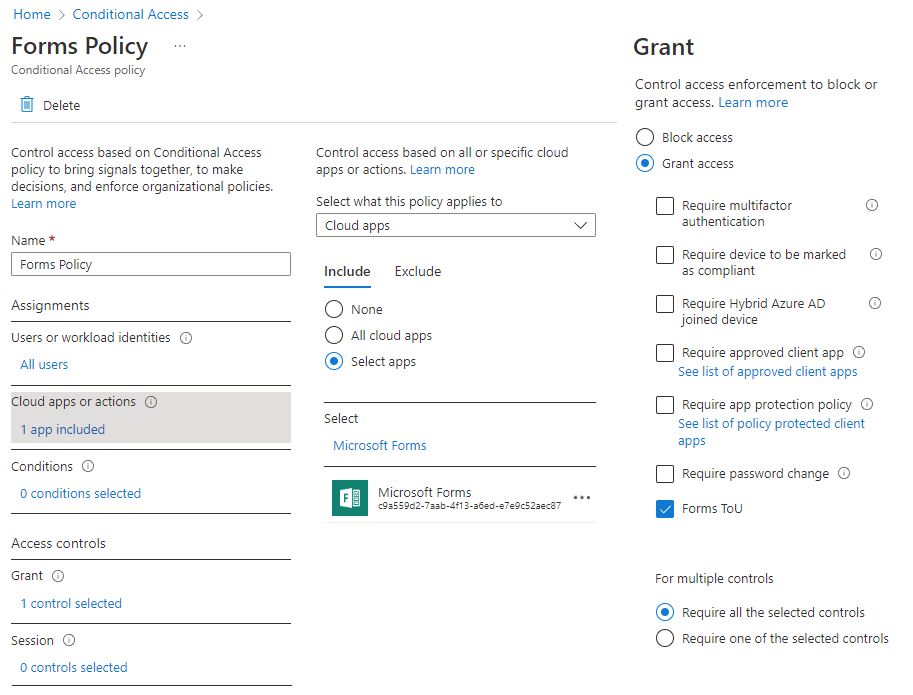Click info icon next to Conditions
Viewport: 913px width, 695px height.
[88, 466]
